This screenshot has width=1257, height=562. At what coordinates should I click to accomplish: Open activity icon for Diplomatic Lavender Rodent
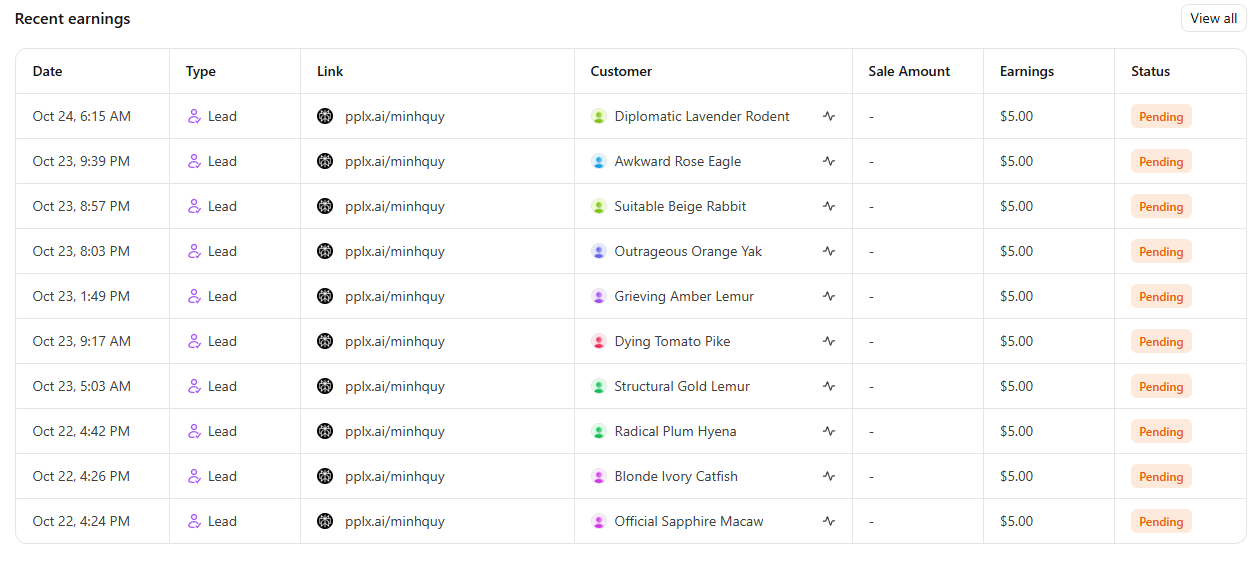(829, 116)
